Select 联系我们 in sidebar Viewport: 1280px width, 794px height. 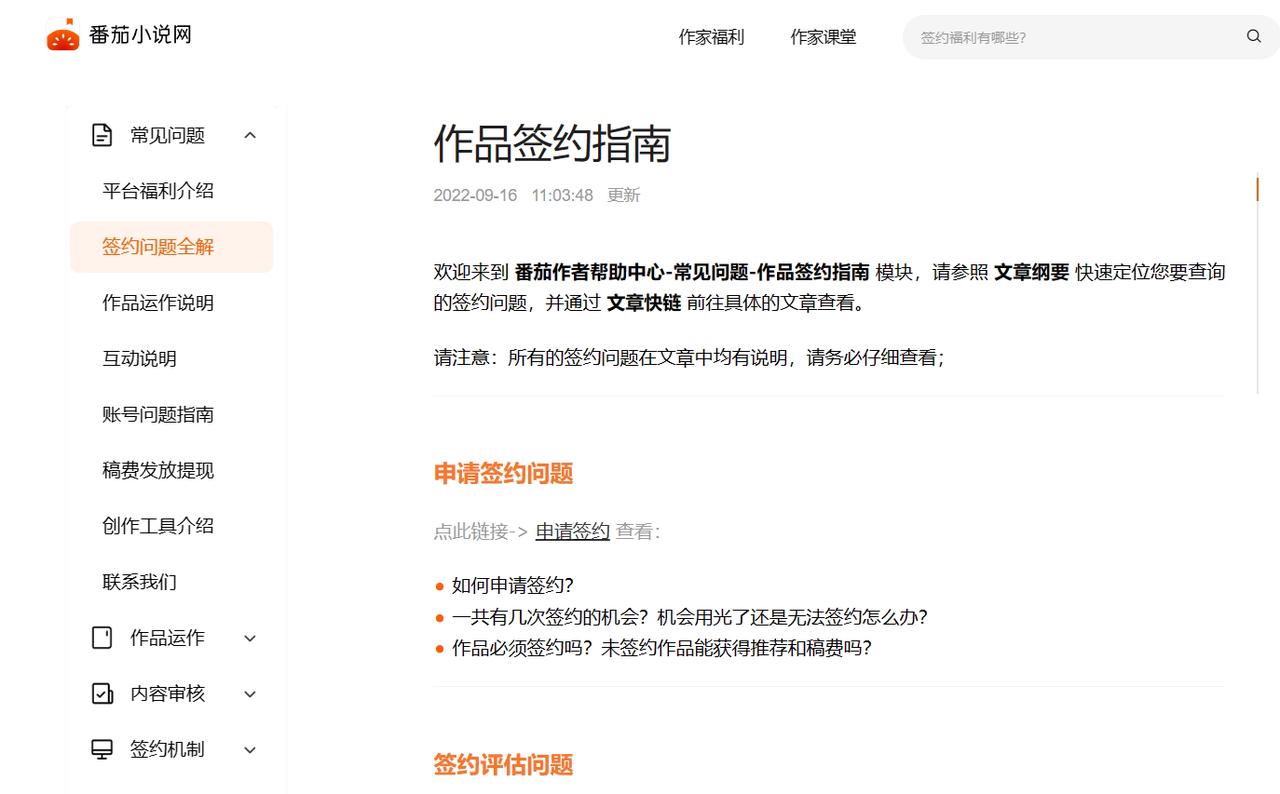(x=139, y=582)
